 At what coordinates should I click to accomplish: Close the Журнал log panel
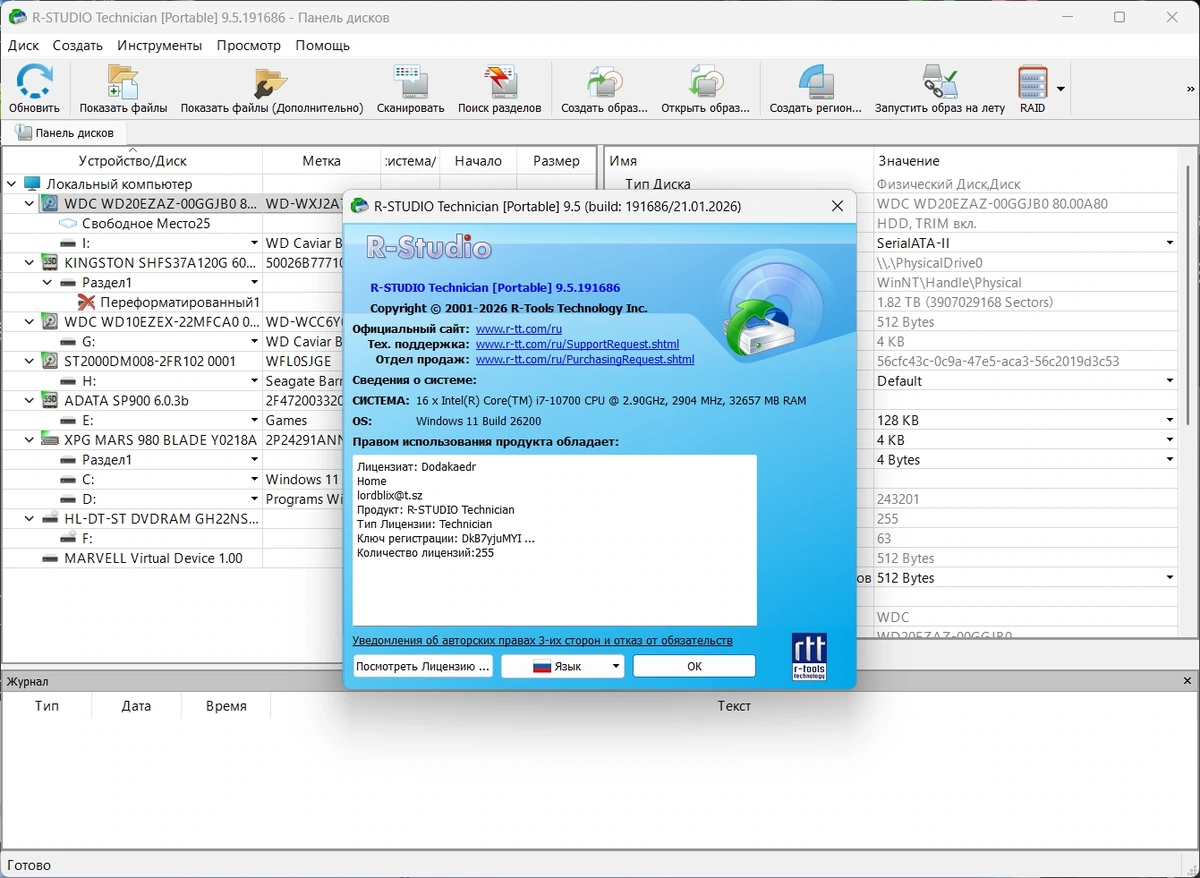point(1187,681)
